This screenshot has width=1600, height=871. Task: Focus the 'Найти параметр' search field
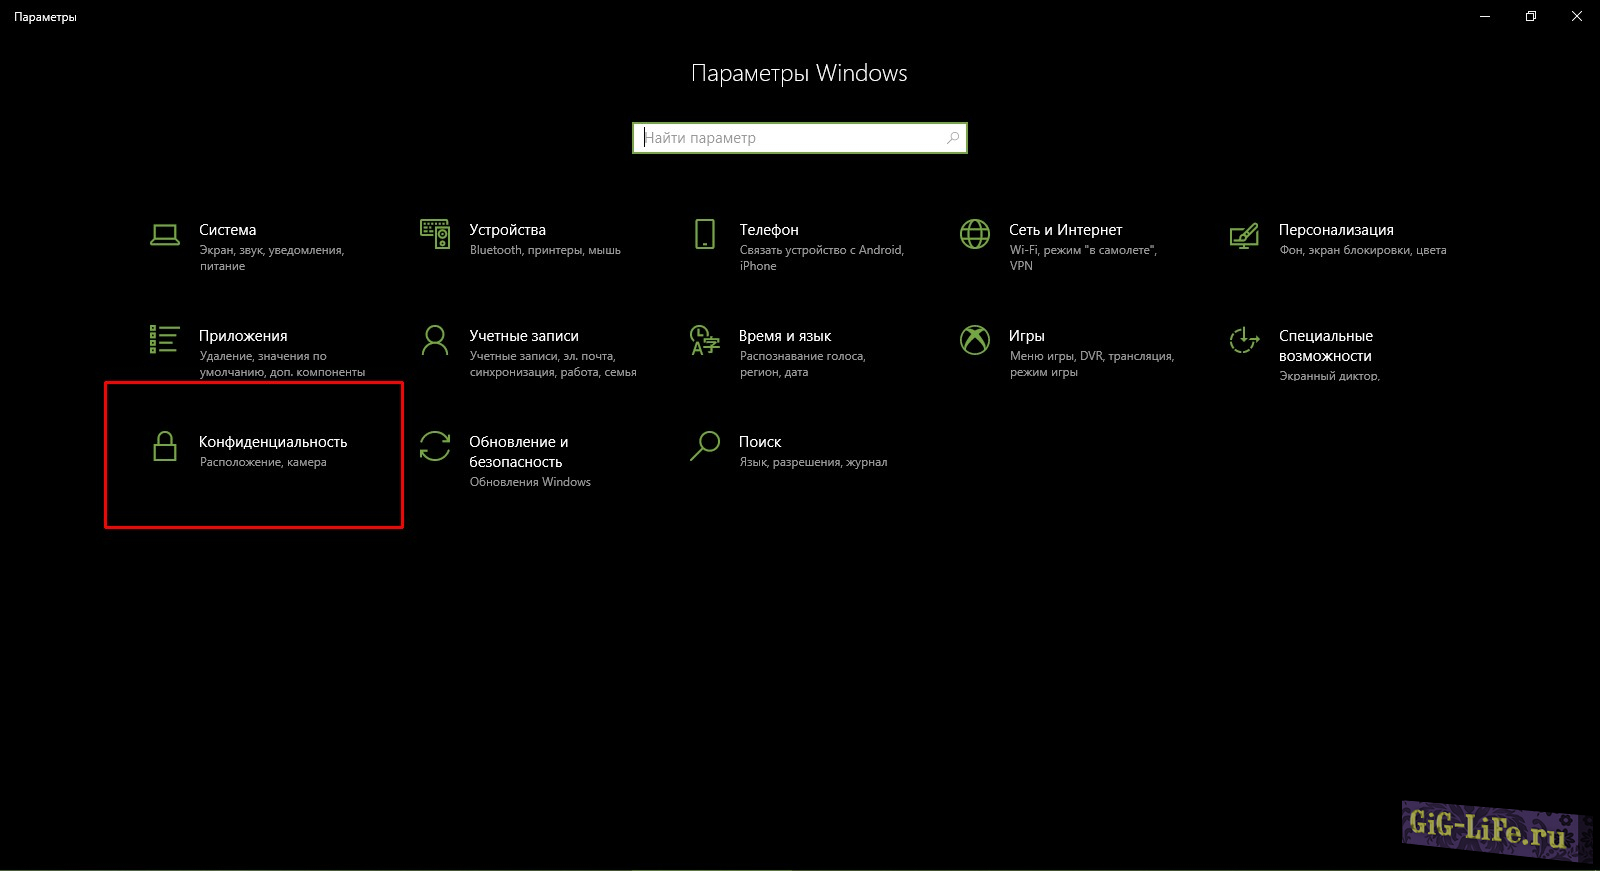(790, 138)
